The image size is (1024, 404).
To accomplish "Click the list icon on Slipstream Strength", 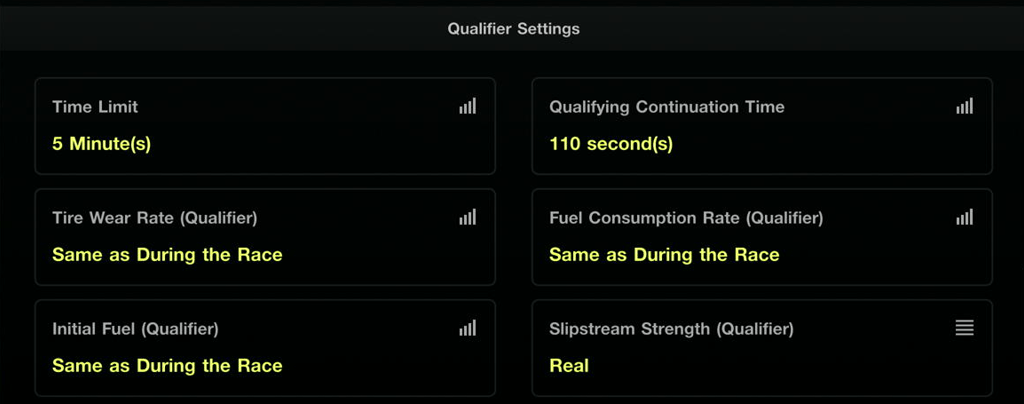I will point(964,328).
